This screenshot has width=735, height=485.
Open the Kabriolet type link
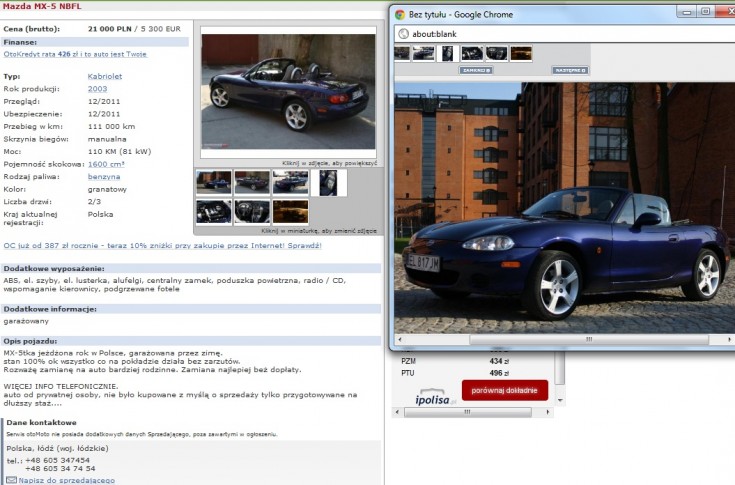(105, 76)
